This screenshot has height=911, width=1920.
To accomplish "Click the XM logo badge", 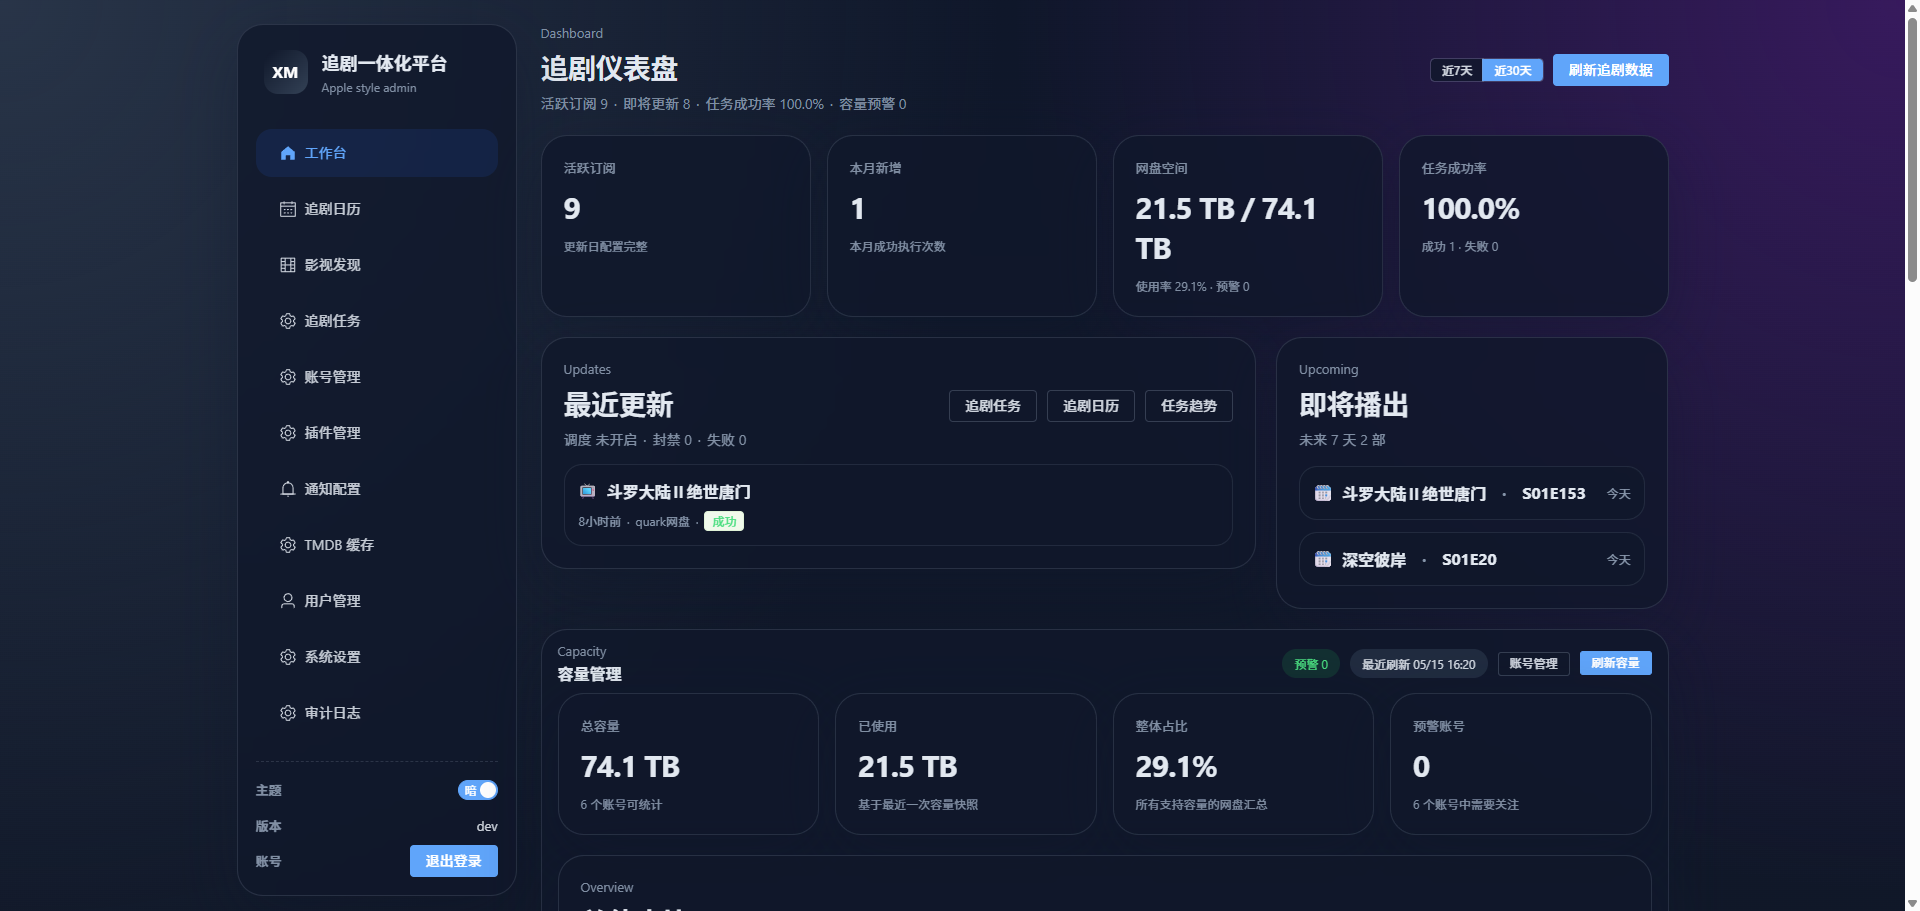I will 285,72.
